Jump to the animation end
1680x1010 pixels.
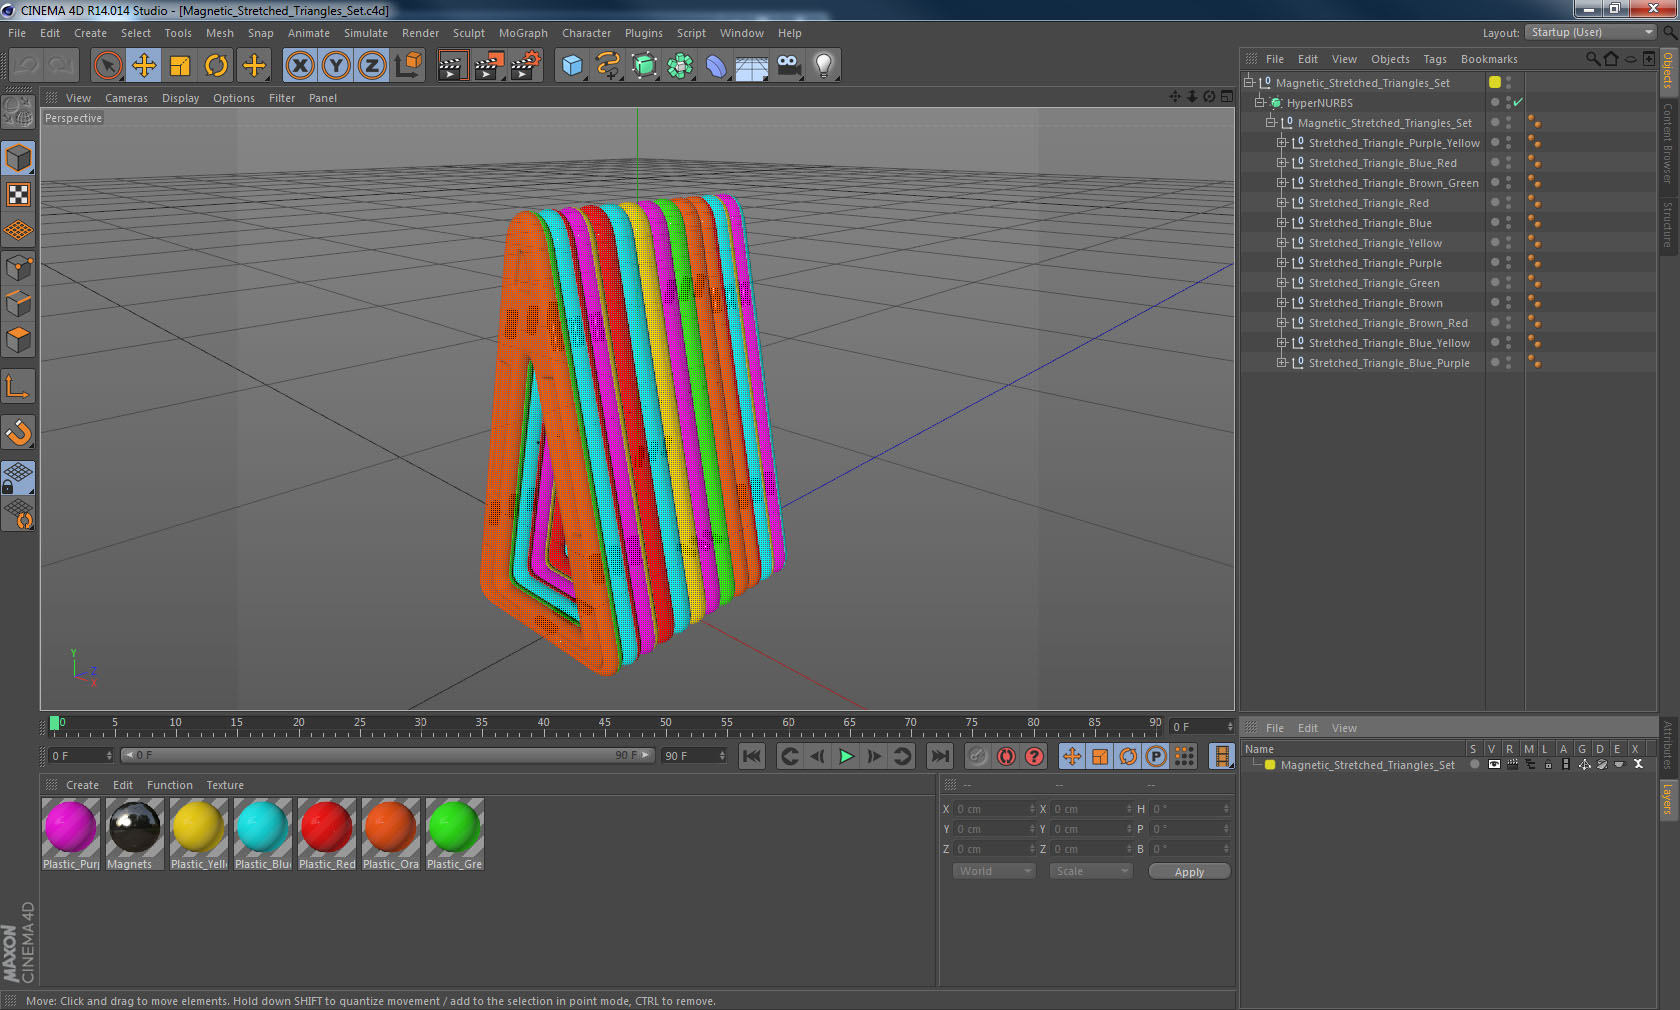click(x=940, y=756)
